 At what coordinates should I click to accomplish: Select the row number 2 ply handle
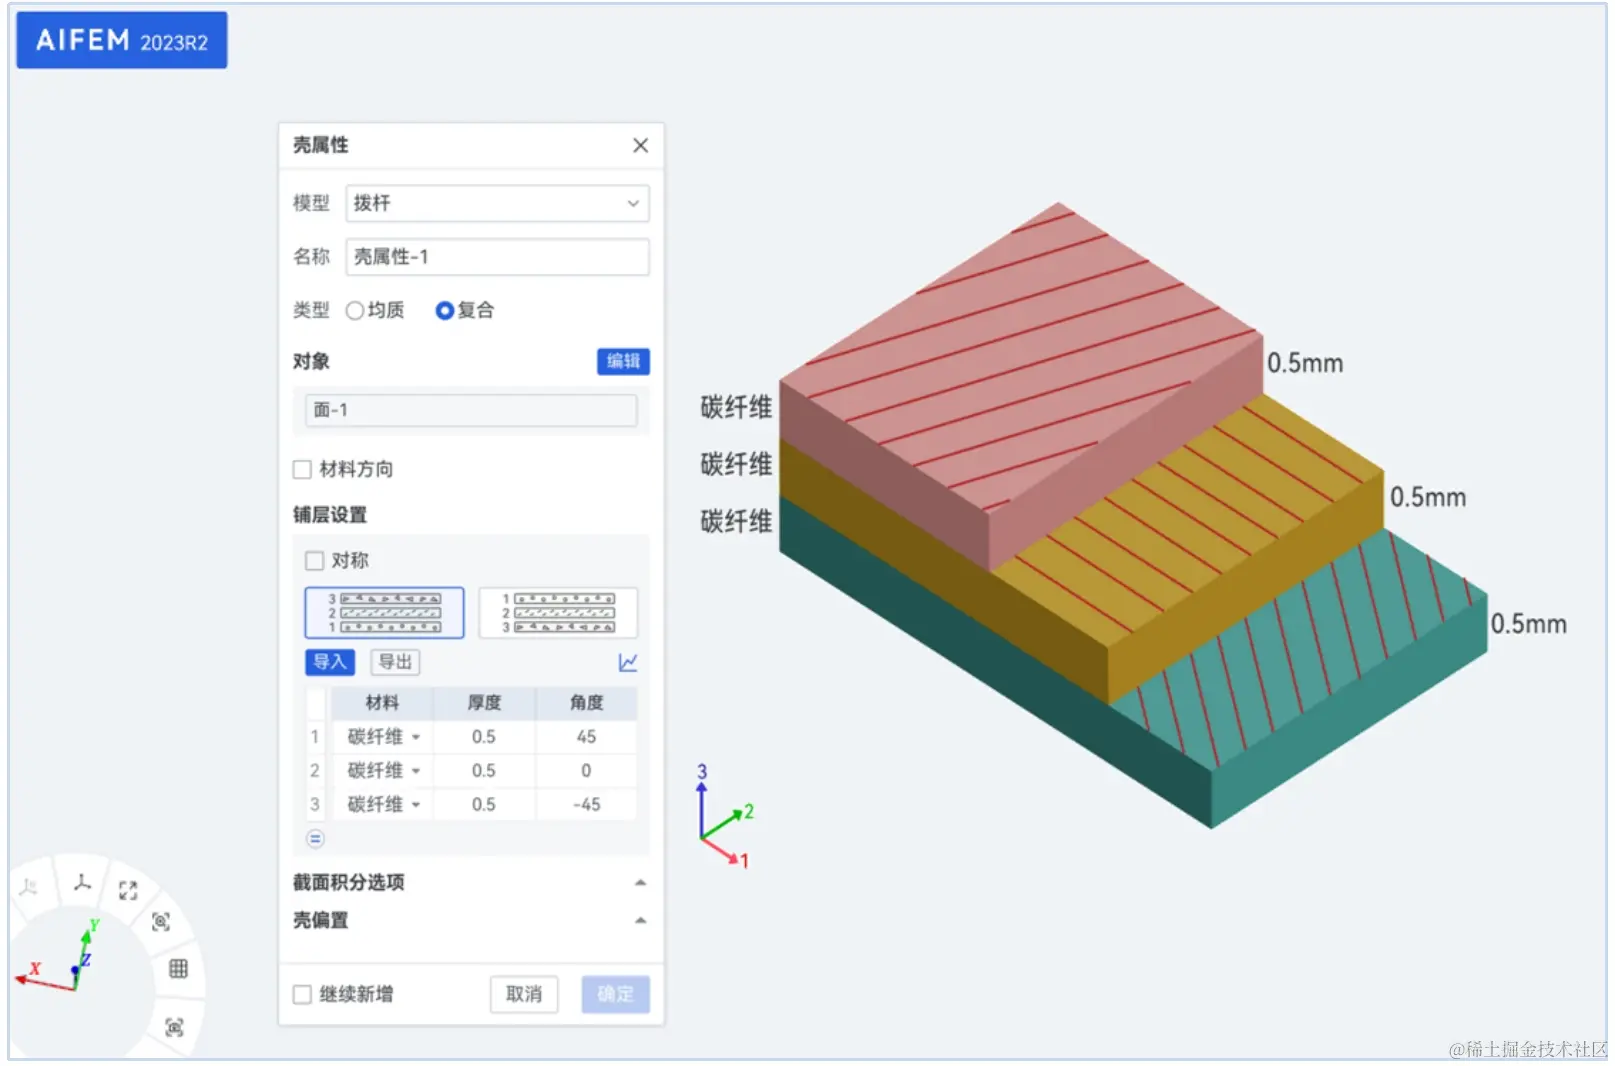315,771
